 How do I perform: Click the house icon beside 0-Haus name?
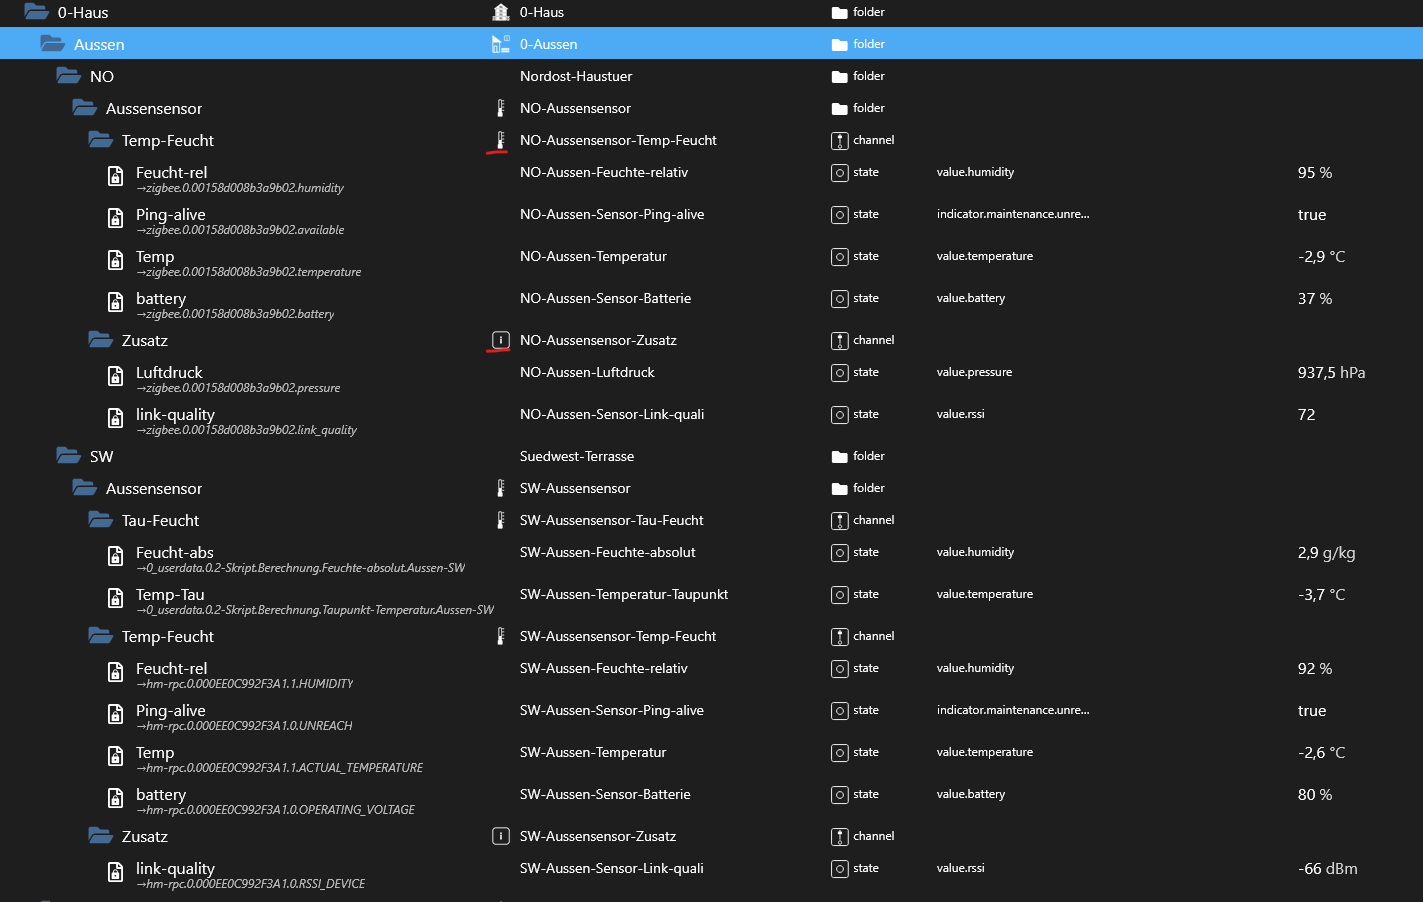pyautogui.click(x=501, y=12)
